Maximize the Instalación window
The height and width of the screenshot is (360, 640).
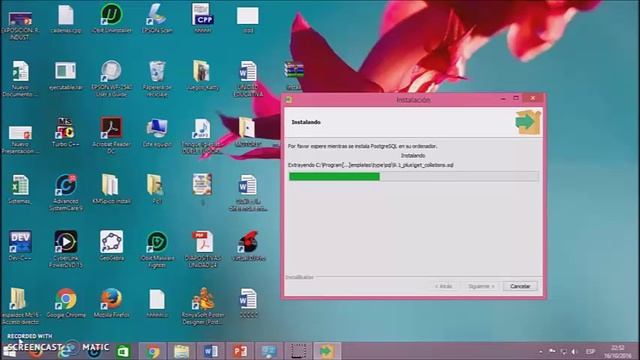[516, 98]
